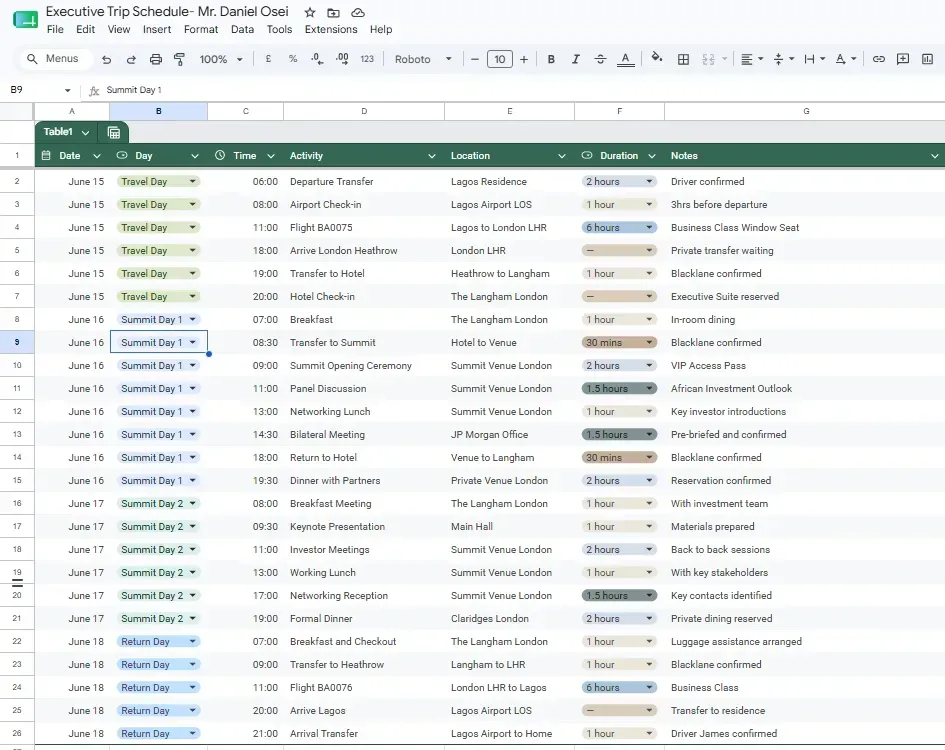Click the Undo icon in toolbar
945x750 pixels.
[107, 59]
